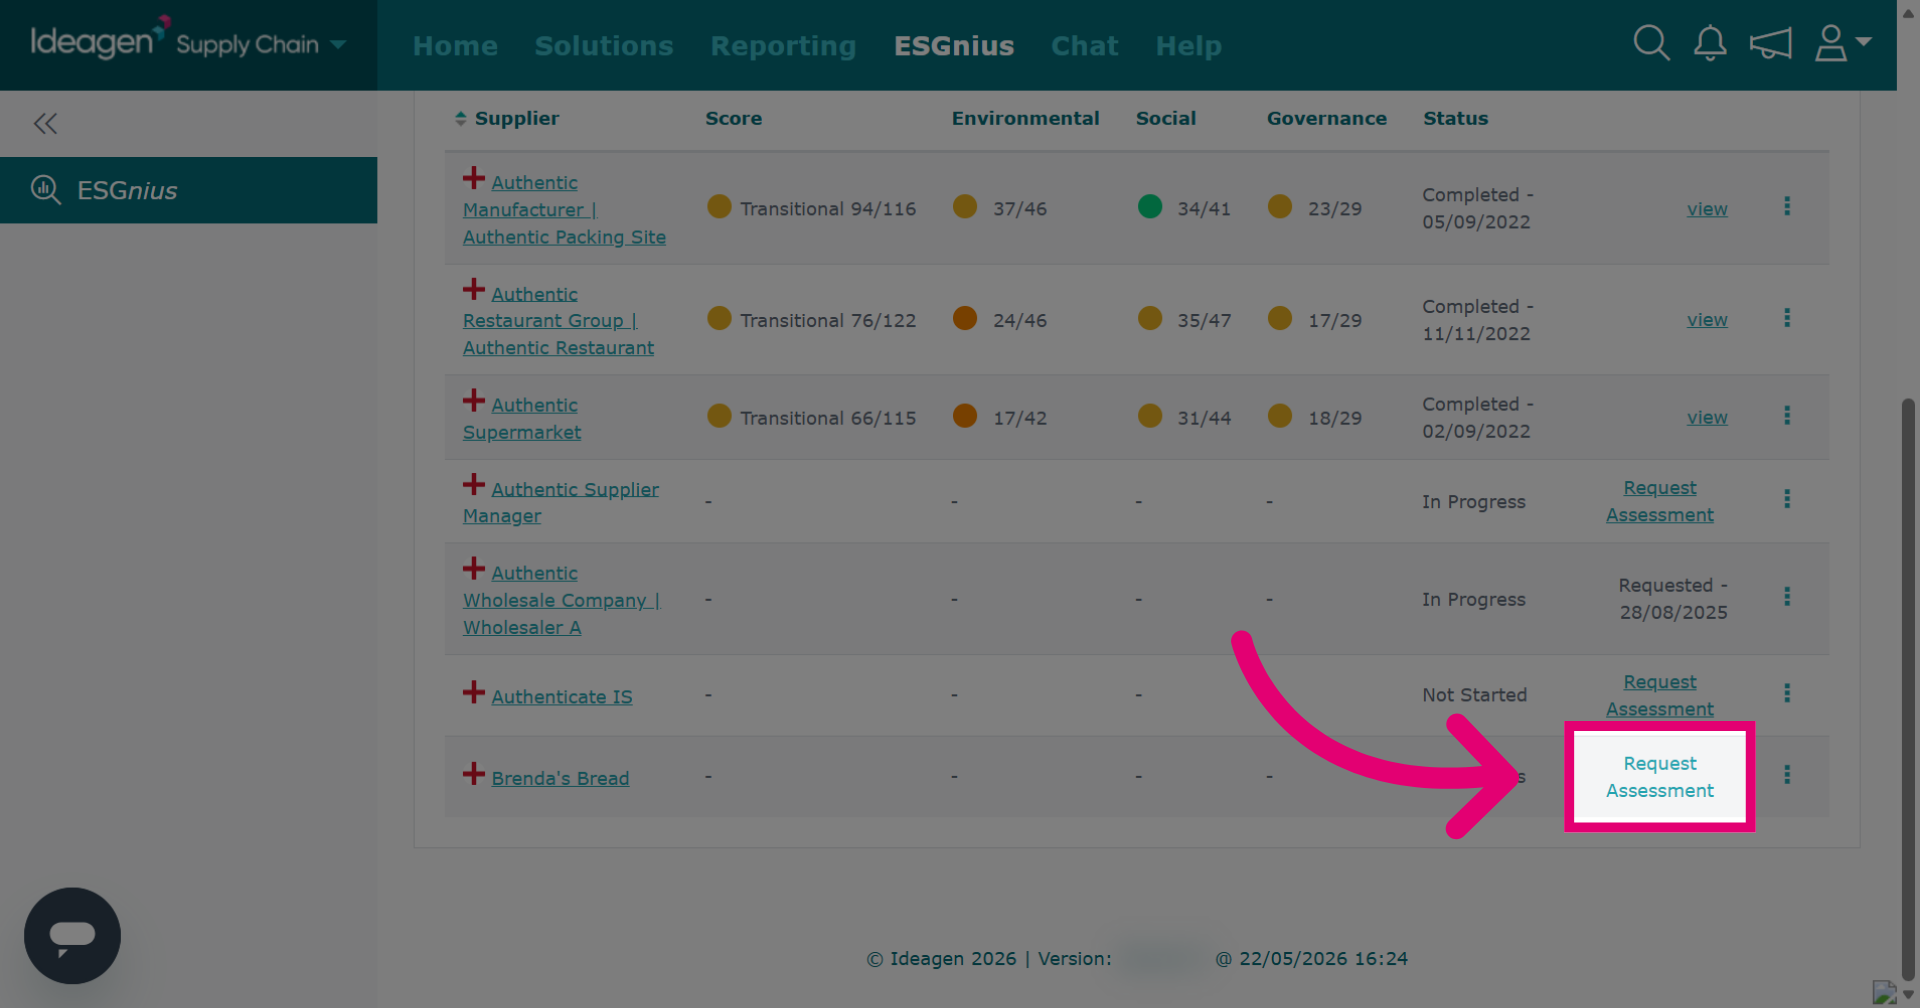Open kebab menu for Authentic Wholesale Company row
Screen dimensions: 1920x1008
tap(1787, 597)
